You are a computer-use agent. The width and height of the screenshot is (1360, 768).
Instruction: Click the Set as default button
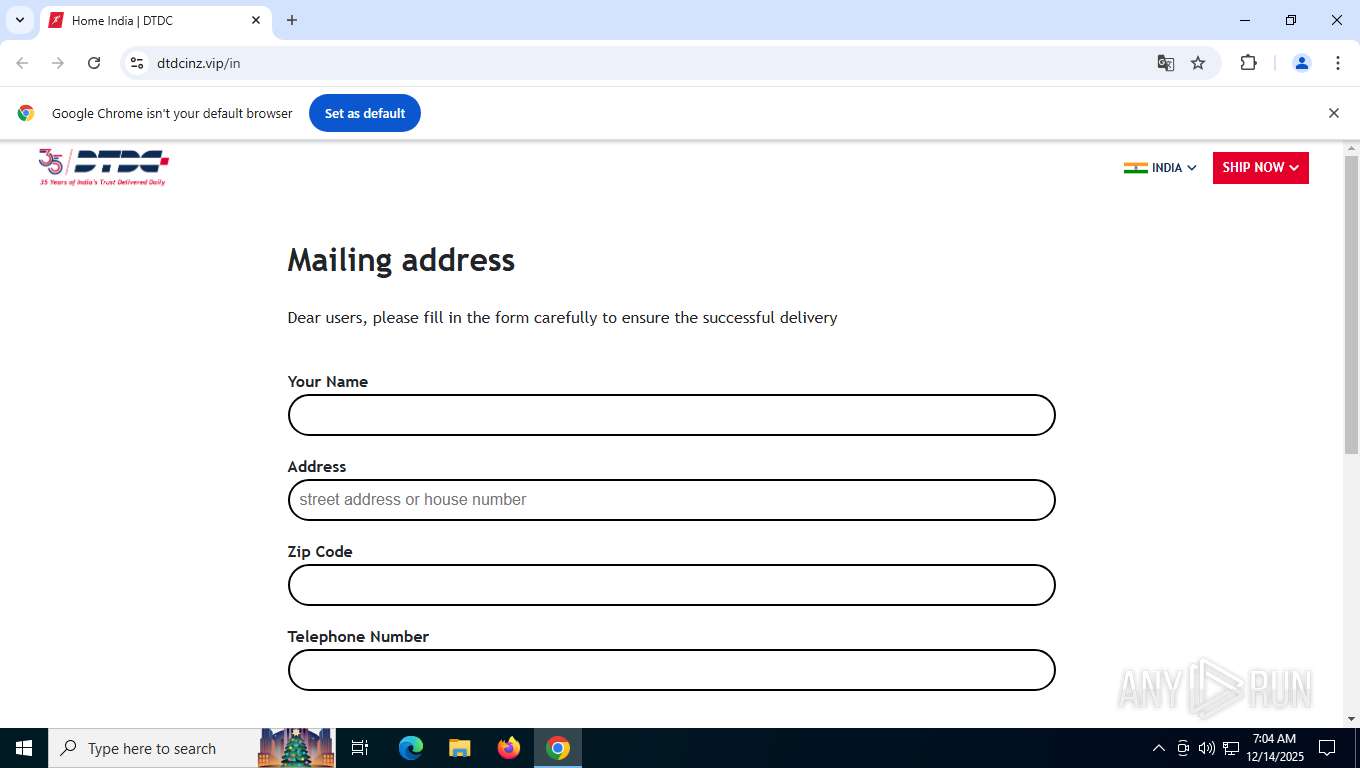[x=365, y=113]
